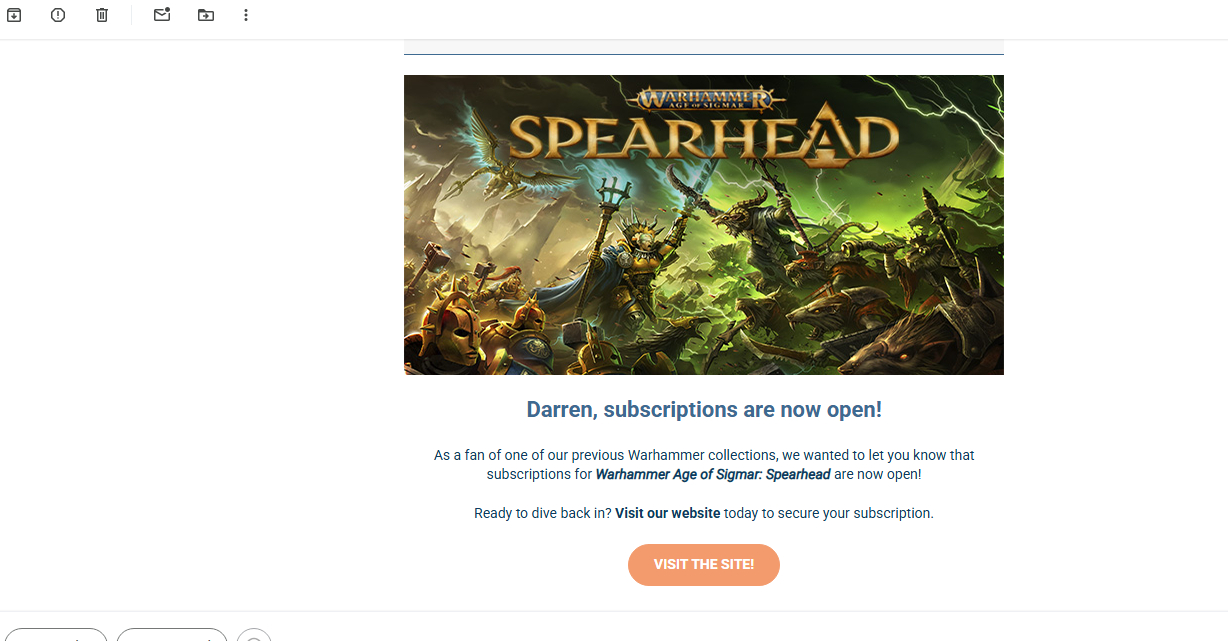Click the golden SPEARHEAD title lettering
Viewport: 1228px width, 641px height.
[704, 139]
